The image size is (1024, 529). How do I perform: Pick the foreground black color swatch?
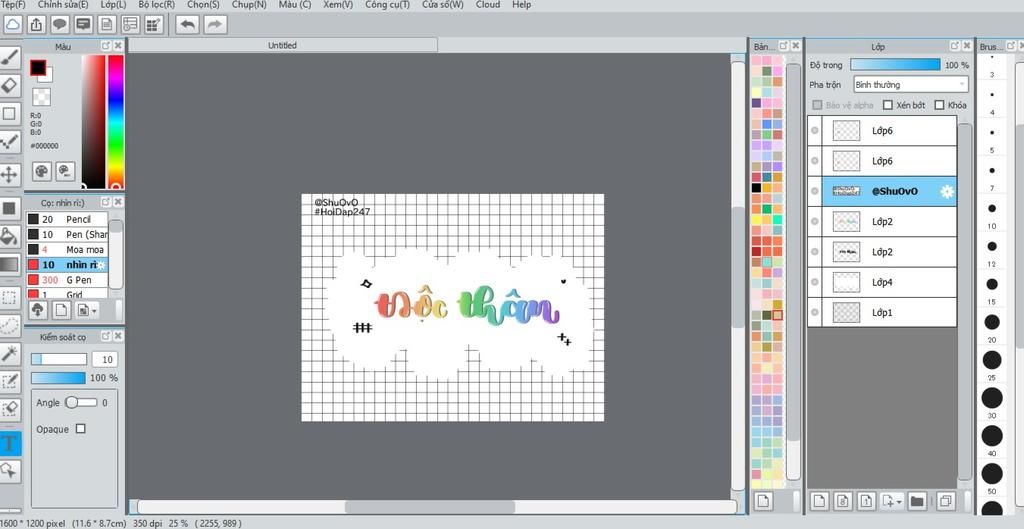(37, 67)
